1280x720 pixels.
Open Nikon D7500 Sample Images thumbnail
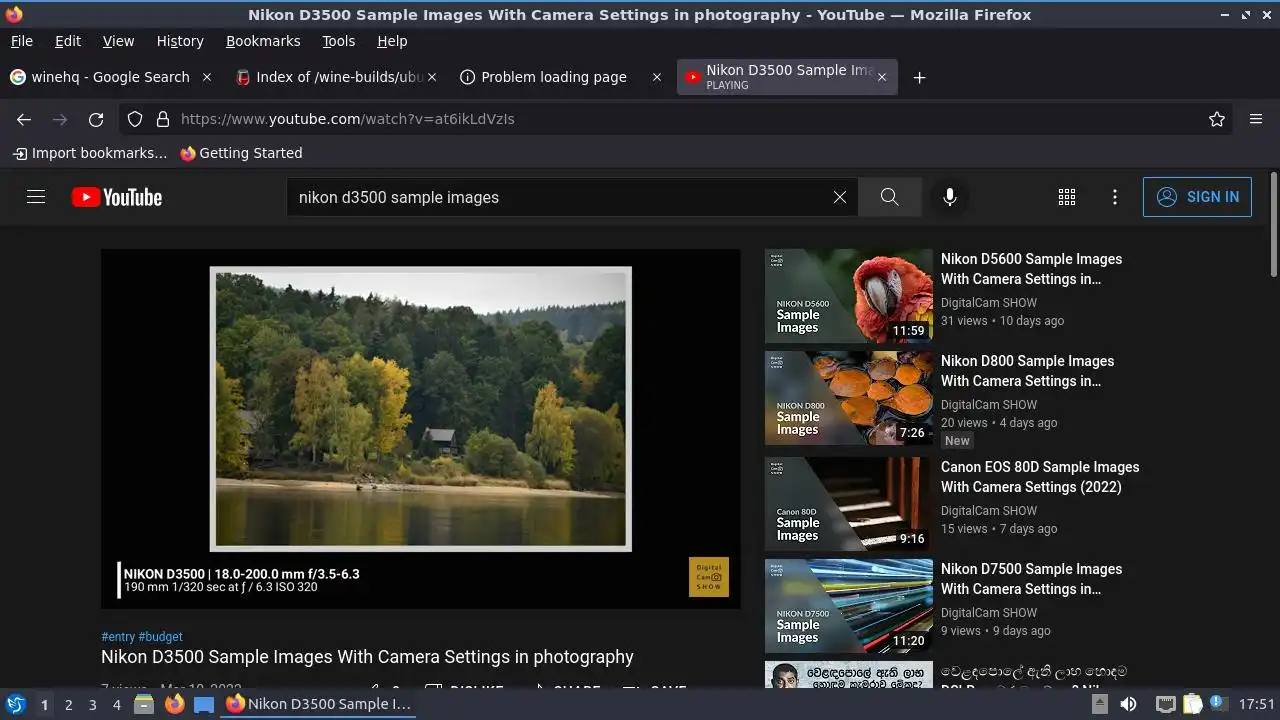[849, 606]
